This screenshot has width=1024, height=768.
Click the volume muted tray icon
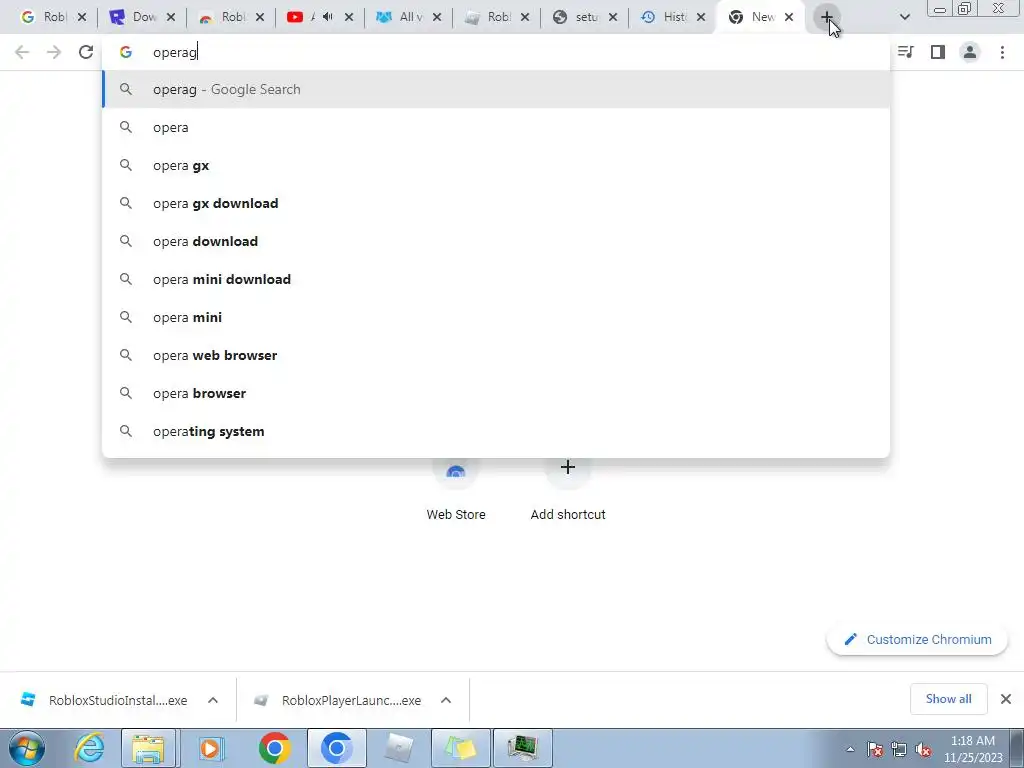pos(923,749)
